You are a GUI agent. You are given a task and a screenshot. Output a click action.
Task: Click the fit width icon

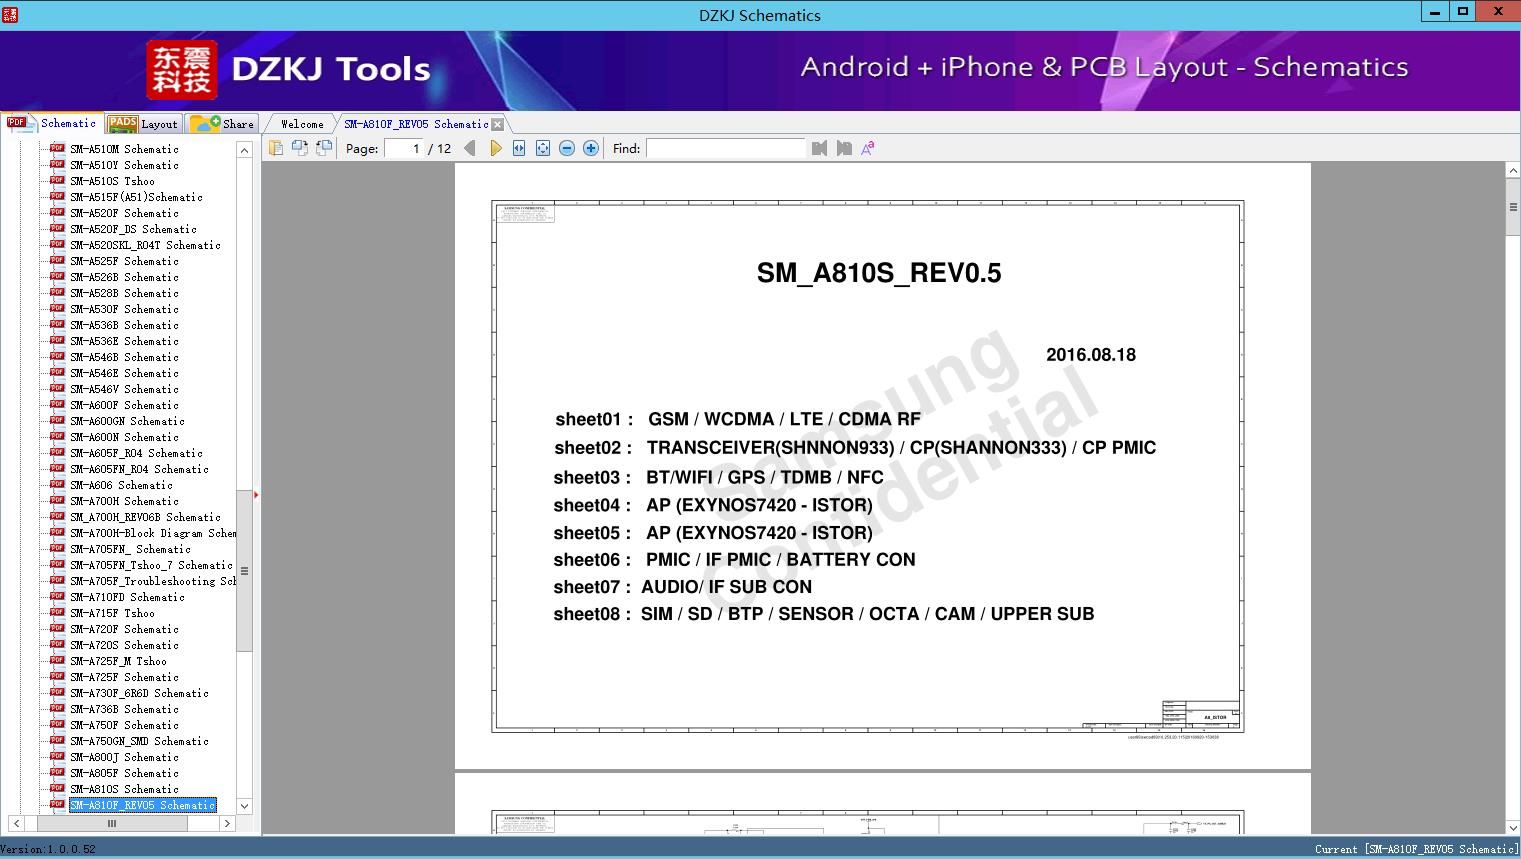(x=519, y=148)
